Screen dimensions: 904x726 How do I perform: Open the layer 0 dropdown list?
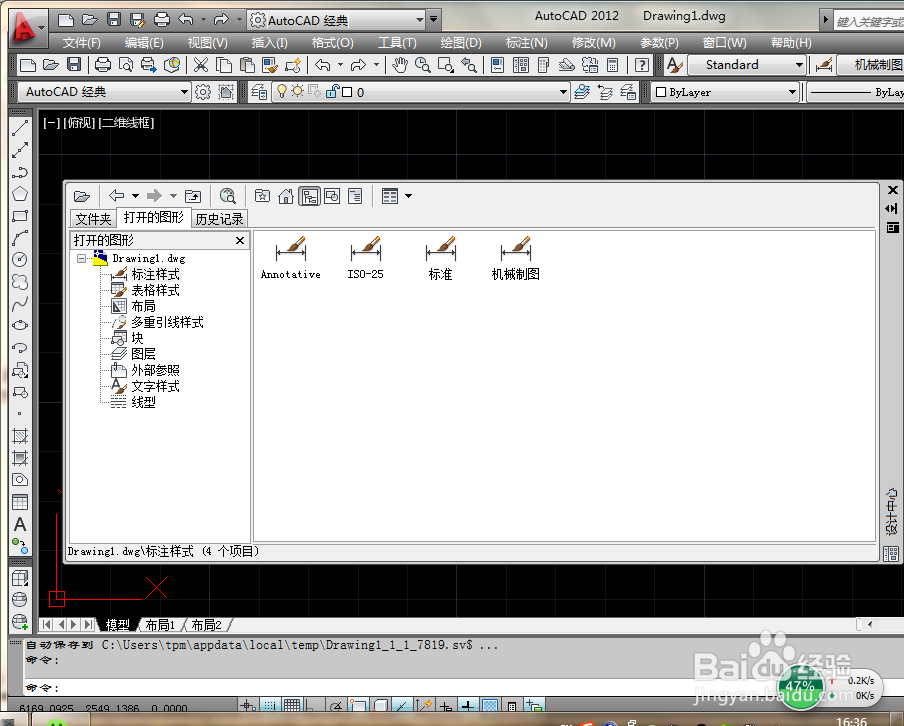563,92
